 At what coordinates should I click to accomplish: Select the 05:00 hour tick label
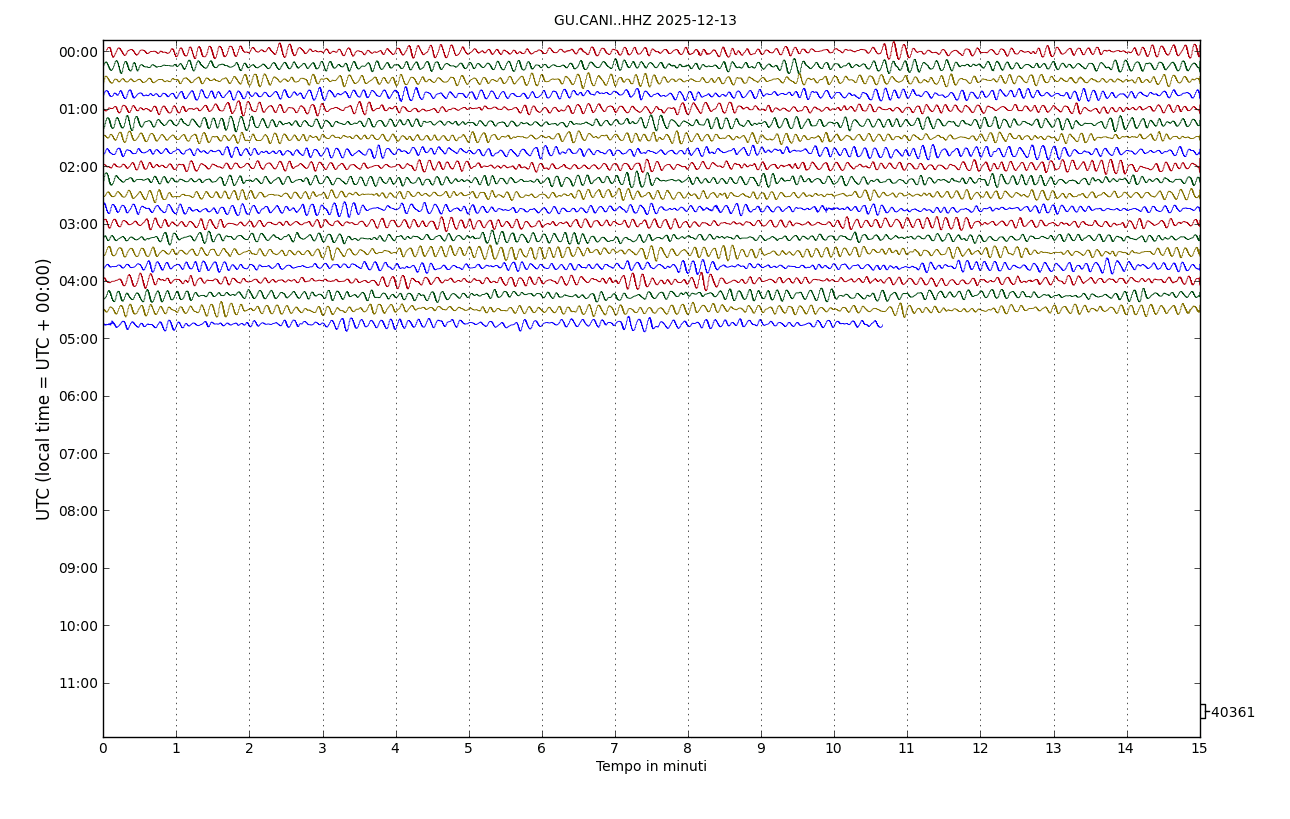(x=78, y=339)
